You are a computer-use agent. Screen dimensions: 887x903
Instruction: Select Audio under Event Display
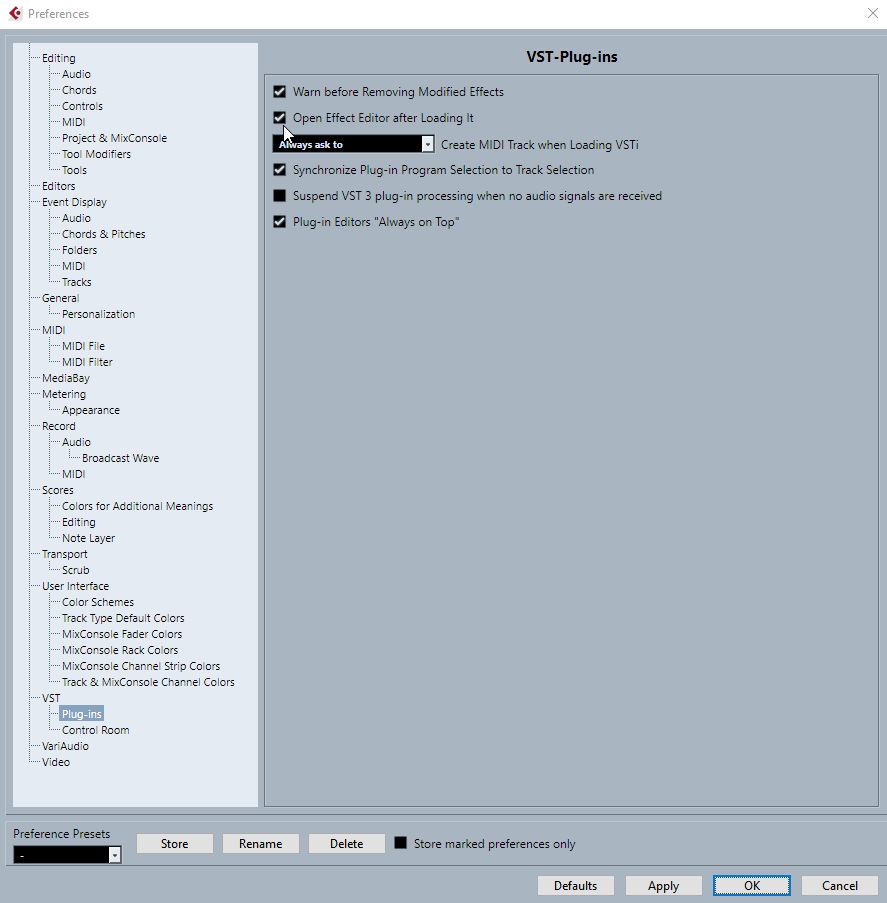(76, 218)
